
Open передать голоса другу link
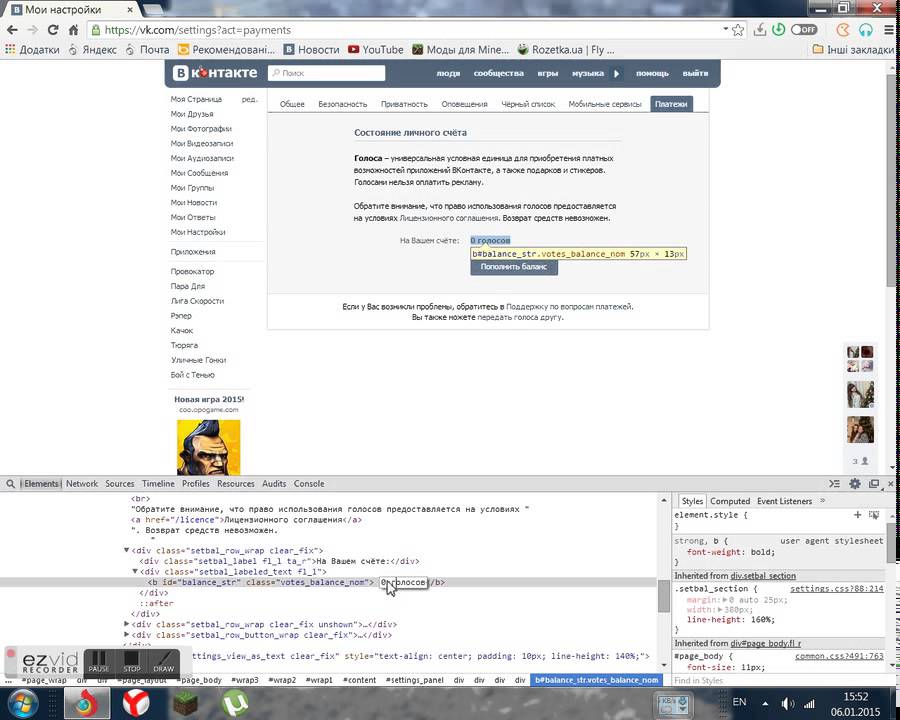point(519,317)
